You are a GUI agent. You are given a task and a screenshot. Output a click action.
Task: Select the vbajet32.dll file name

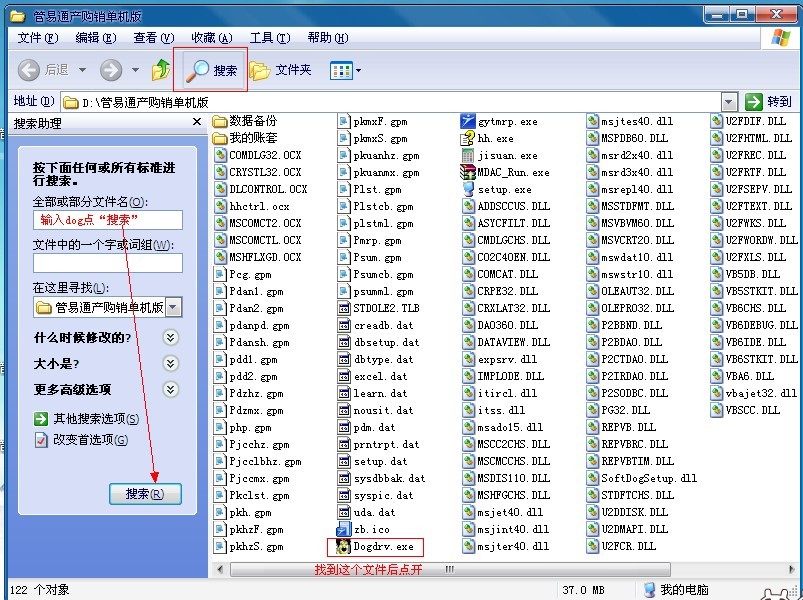pos(761,393)
